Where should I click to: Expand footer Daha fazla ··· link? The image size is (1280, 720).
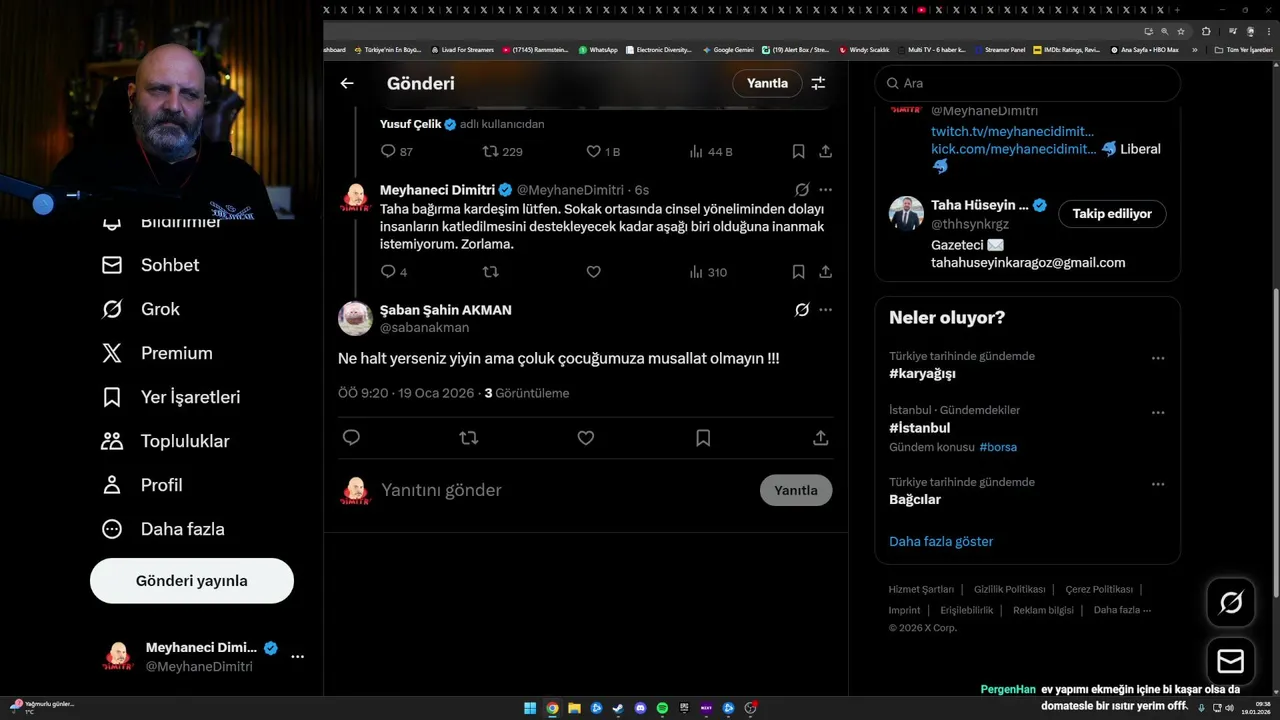click(x=1122, y=610)
